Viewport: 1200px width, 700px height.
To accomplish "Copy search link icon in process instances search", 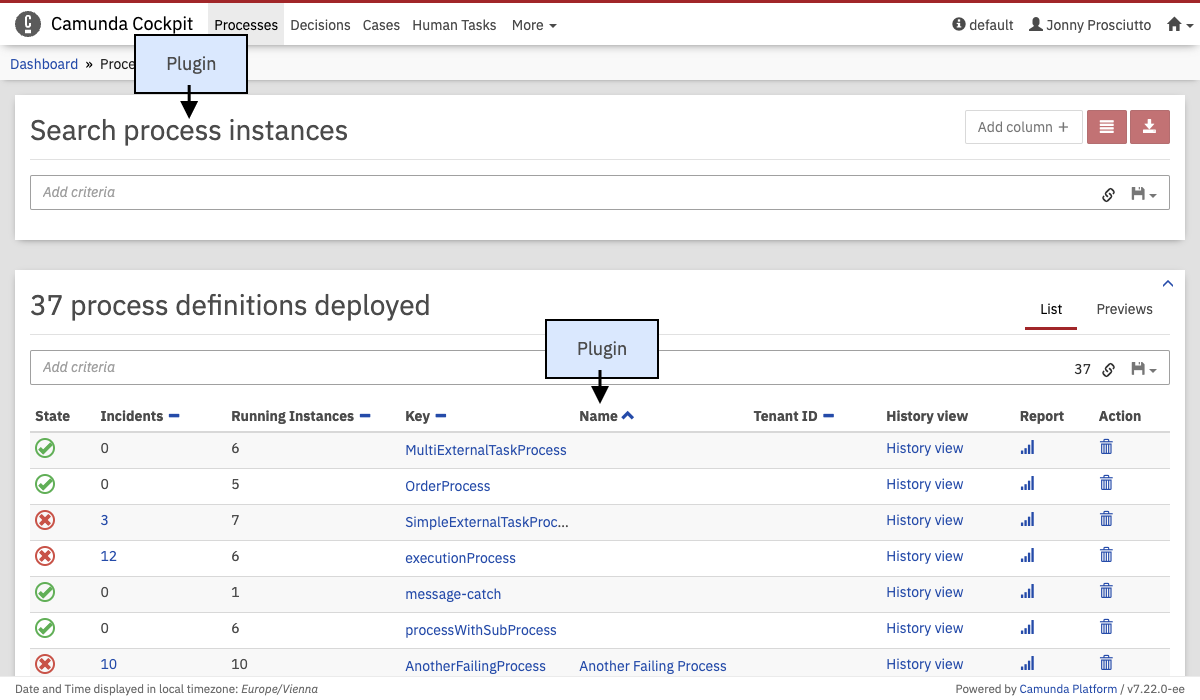I will [1108, 194].
